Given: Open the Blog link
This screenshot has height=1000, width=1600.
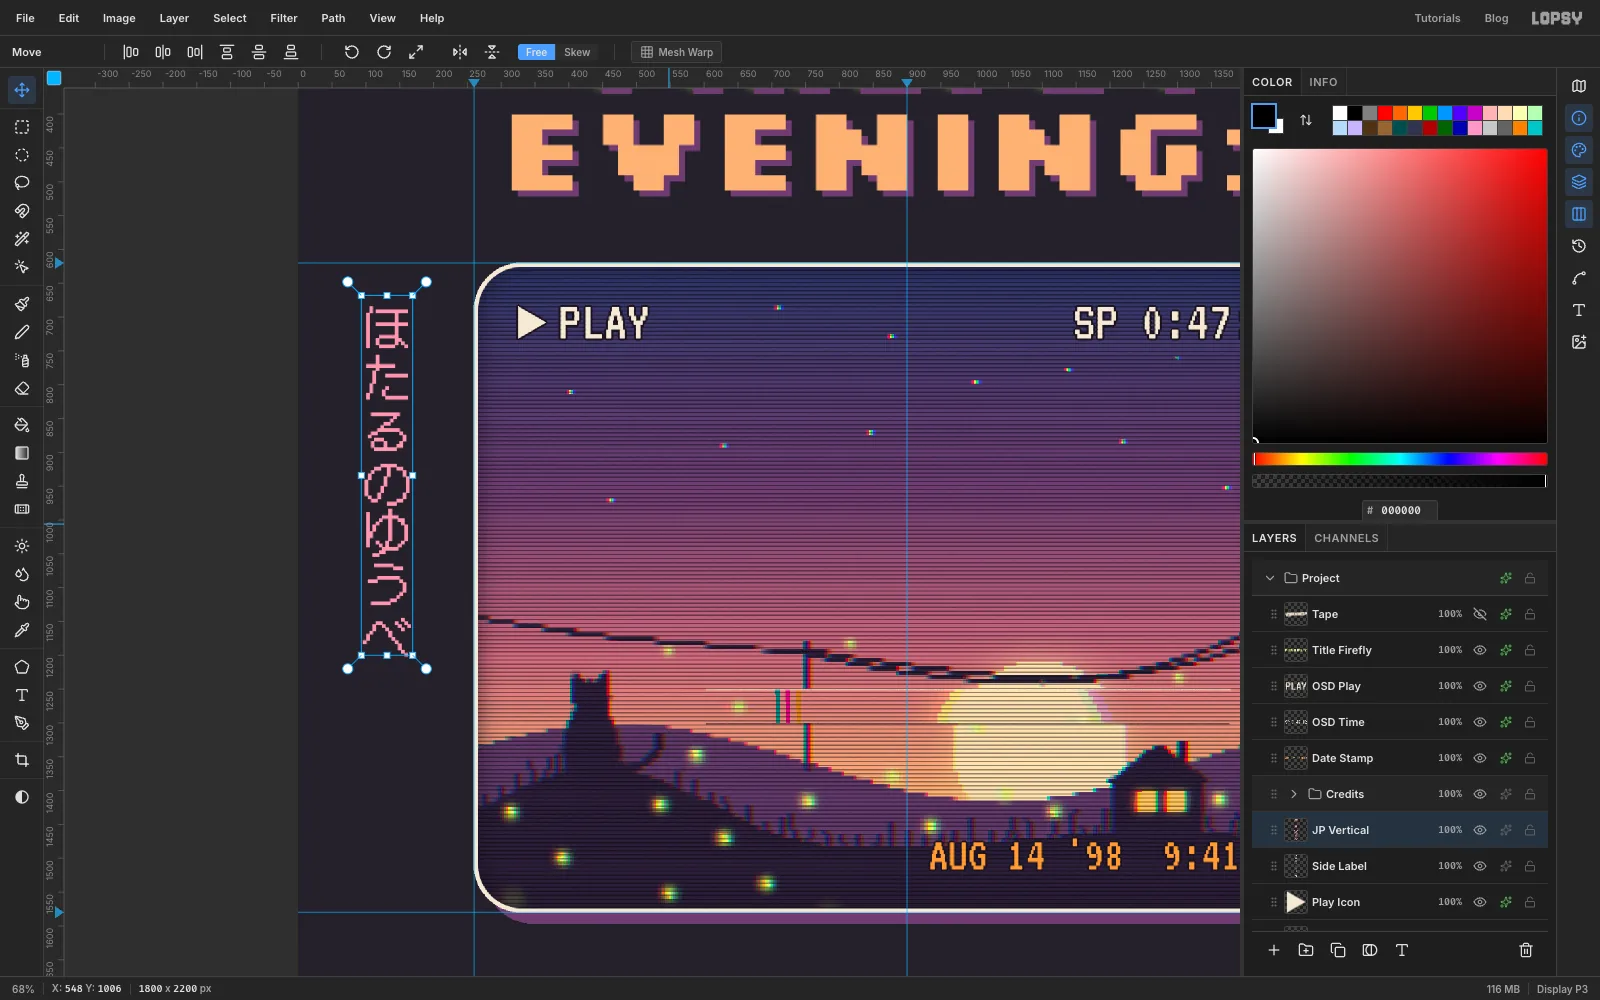Looking at the screenshot, I should pos(1496,18).
